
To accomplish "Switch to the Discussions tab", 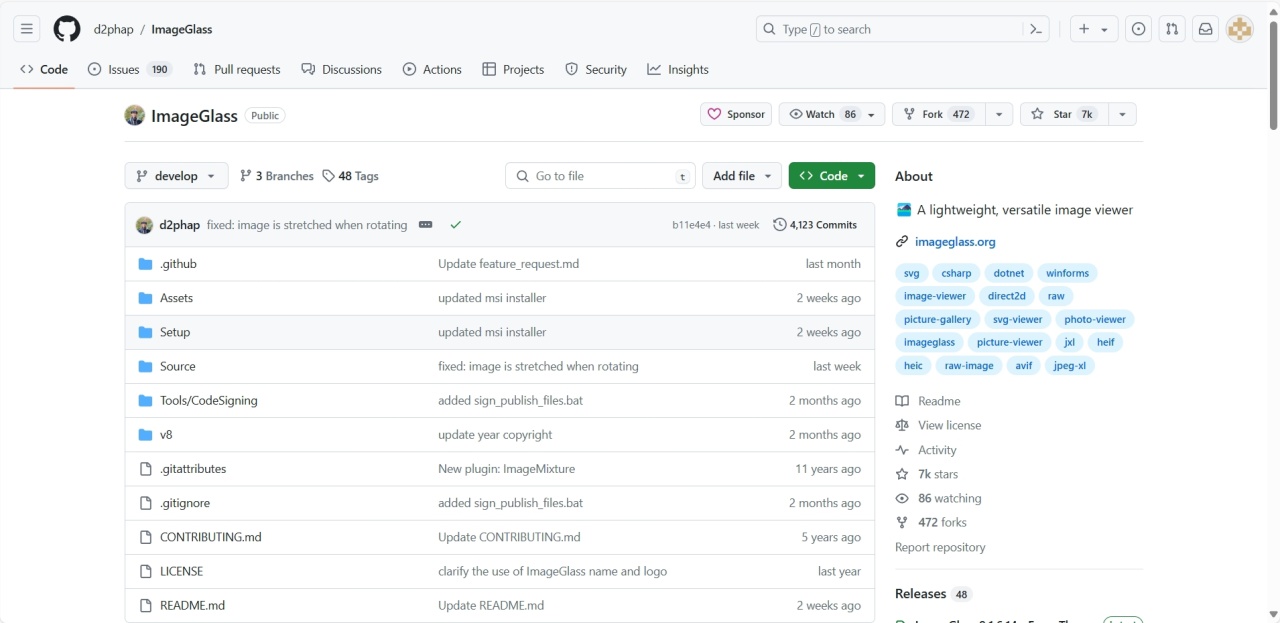I will coord(342,70).
